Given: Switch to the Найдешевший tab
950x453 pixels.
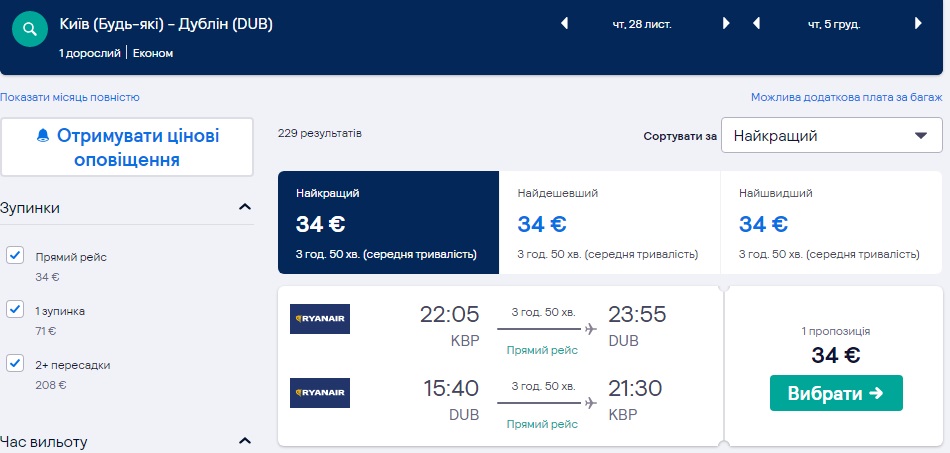Looking at the screenshot, I should coord(608,223).
